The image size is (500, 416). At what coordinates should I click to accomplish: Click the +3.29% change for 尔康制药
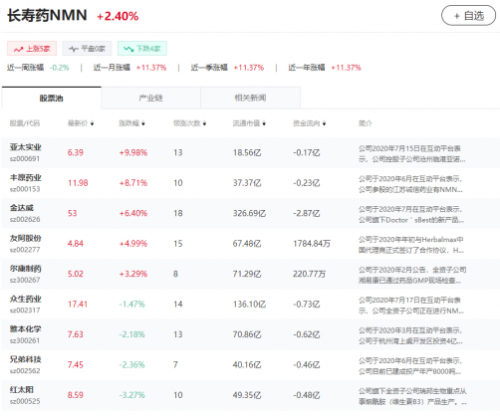click(x=133, y=274)
